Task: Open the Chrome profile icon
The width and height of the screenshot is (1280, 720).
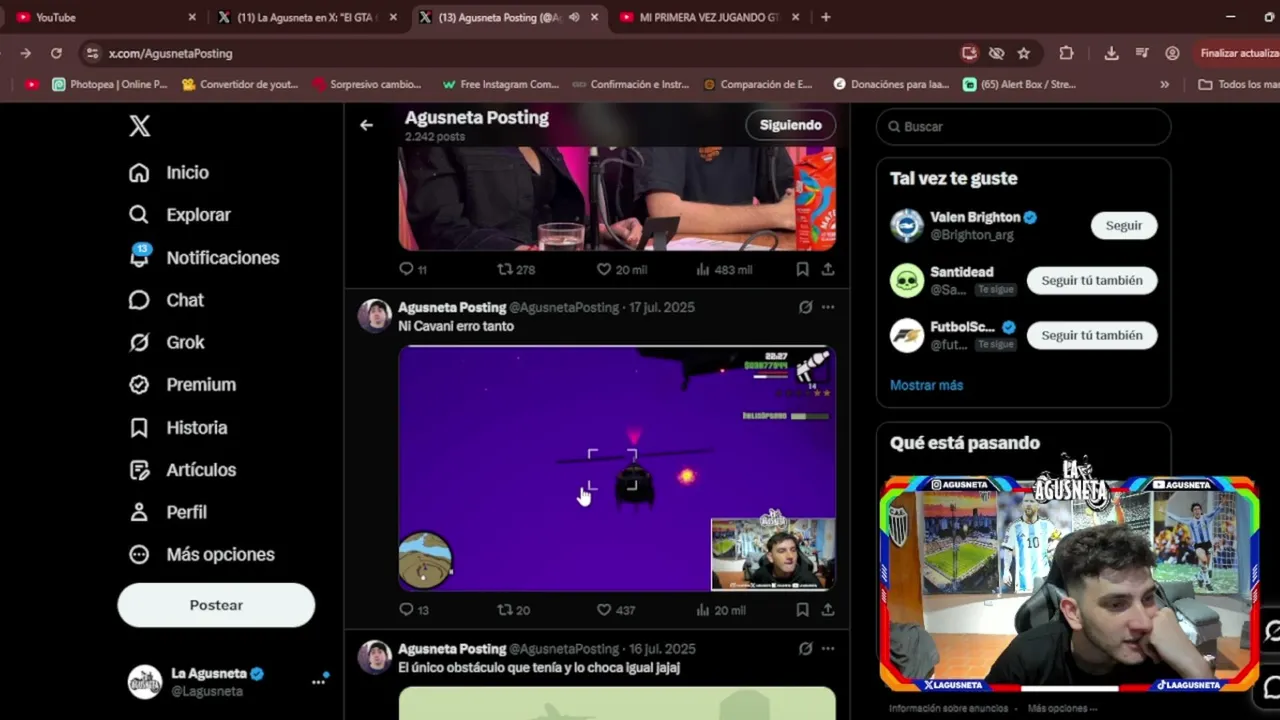Action: point(1172,53)
